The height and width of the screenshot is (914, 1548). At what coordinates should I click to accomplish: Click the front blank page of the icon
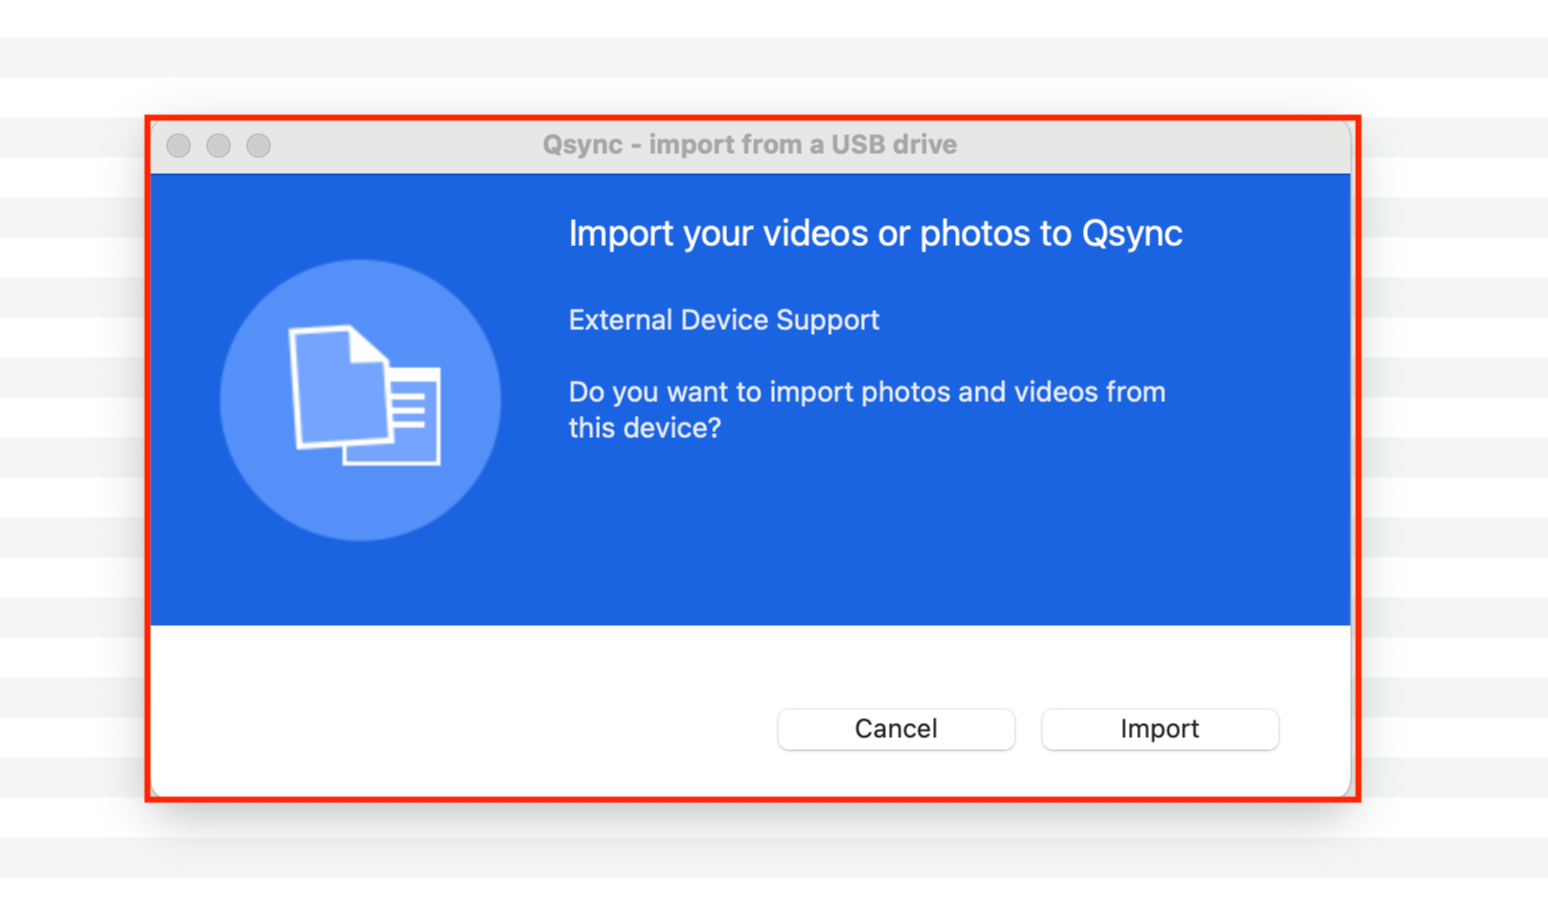[x=334, y=395]
